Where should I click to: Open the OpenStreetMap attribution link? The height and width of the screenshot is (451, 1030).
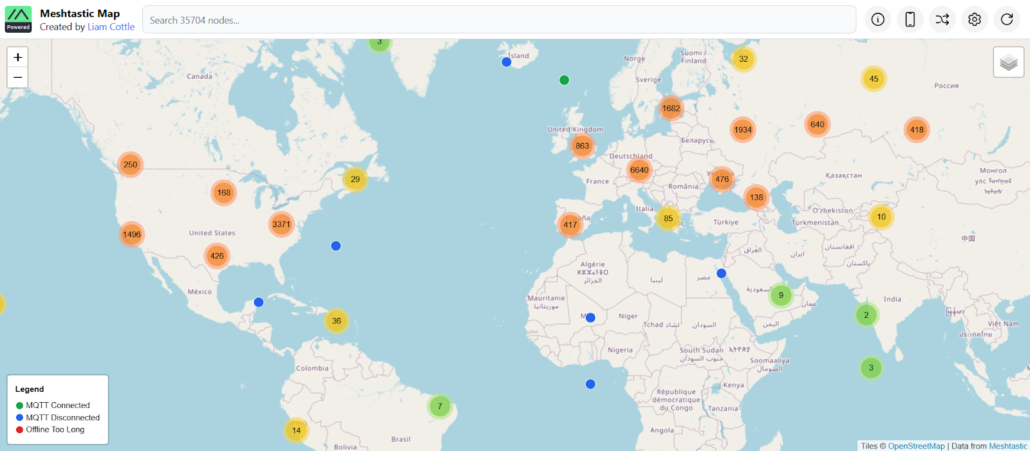915,445
